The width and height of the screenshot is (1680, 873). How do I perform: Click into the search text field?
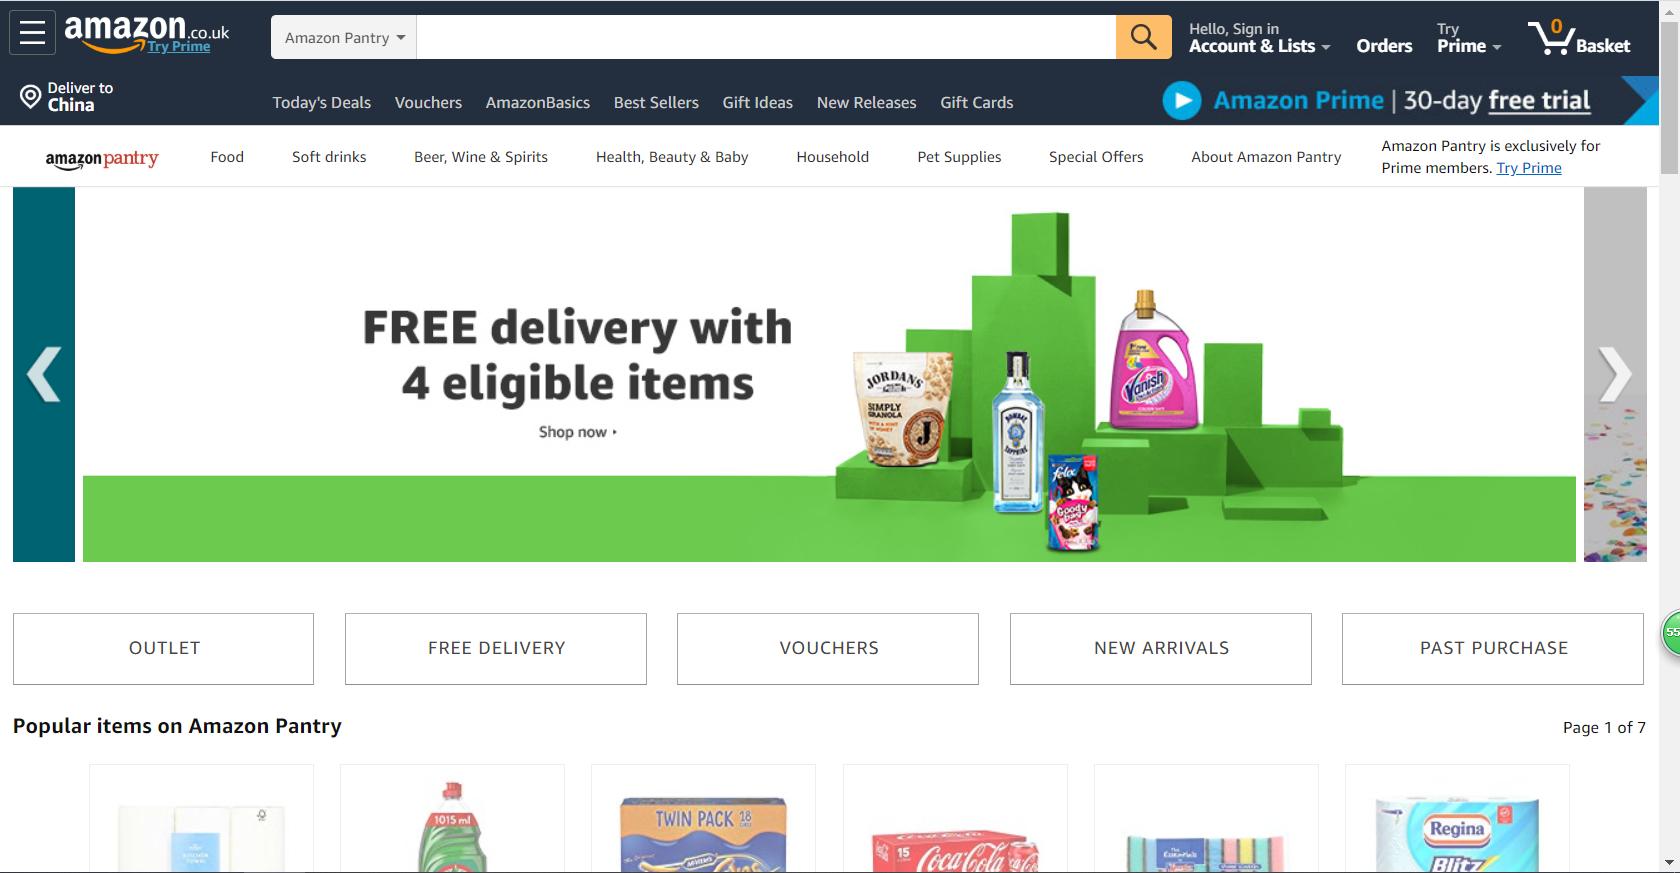pyautogui.click(x=766, y=37)
